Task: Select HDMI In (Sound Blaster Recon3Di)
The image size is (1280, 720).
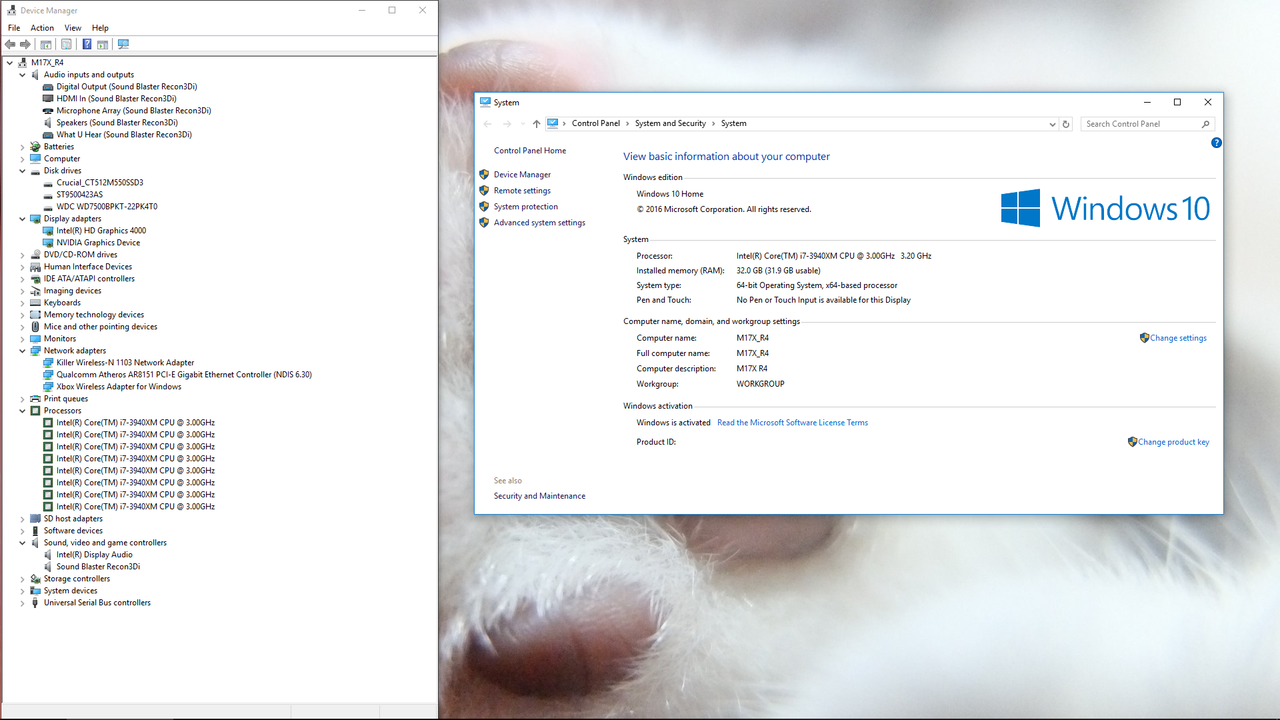Action: click(116, 99)
